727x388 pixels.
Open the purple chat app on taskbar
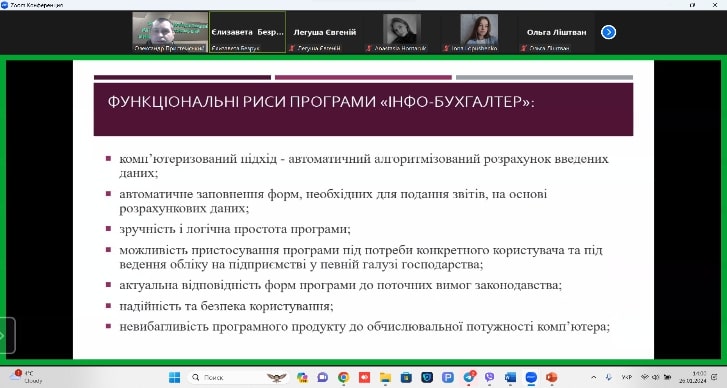point(323,377)
